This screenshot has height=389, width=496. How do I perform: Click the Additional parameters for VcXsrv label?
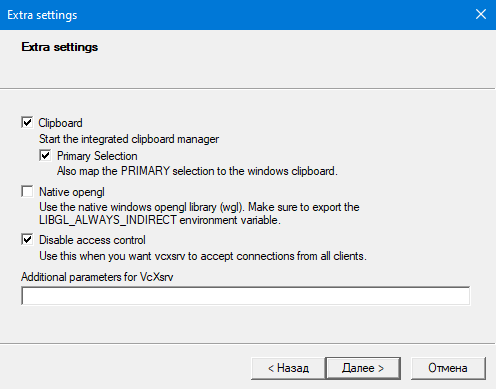click(x=97, y=277)
